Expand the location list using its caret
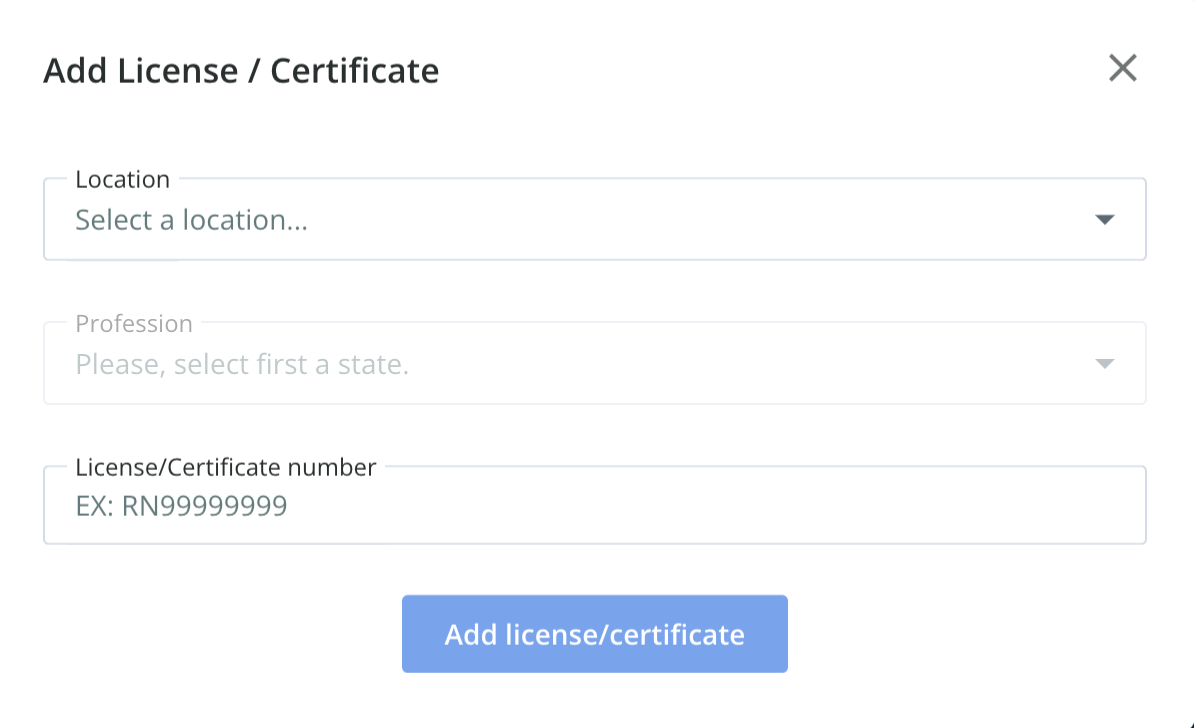 pyautogui.click(x=1104, y=220)
